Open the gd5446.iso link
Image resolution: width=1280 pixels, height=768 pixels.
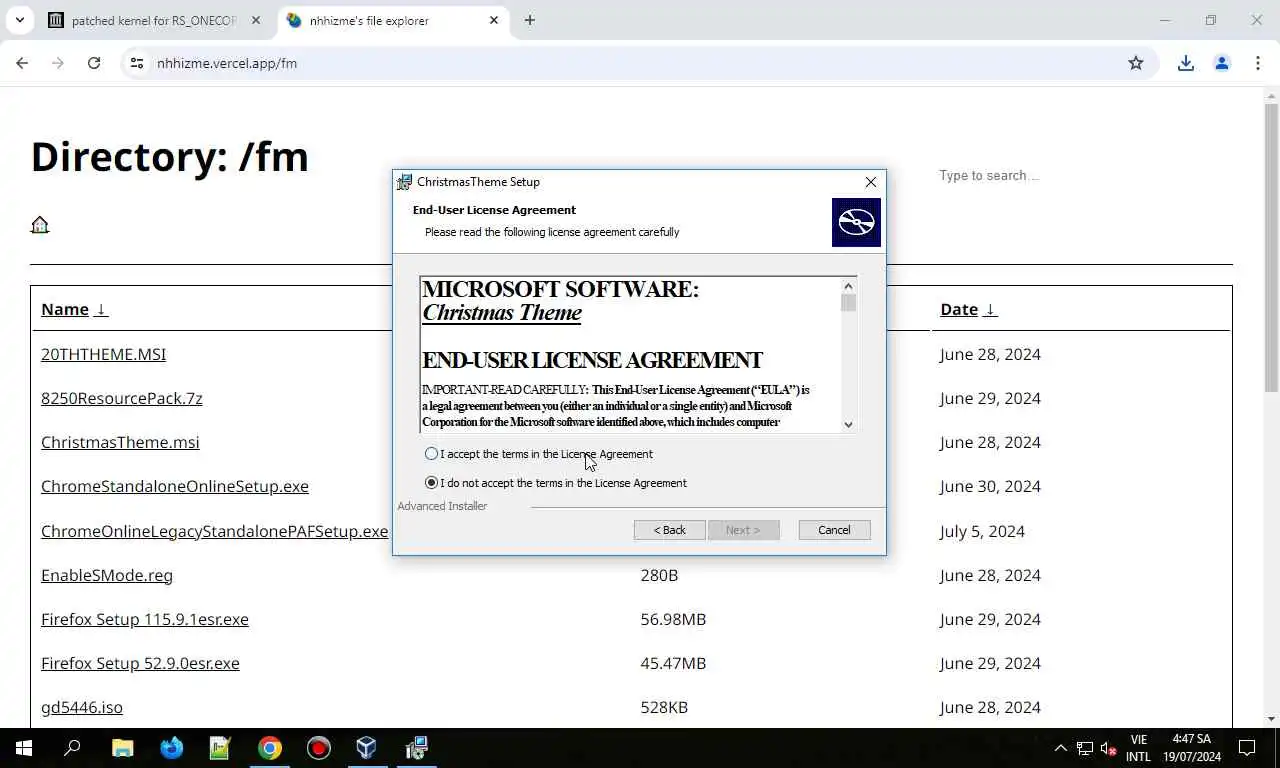pos(82,707)
